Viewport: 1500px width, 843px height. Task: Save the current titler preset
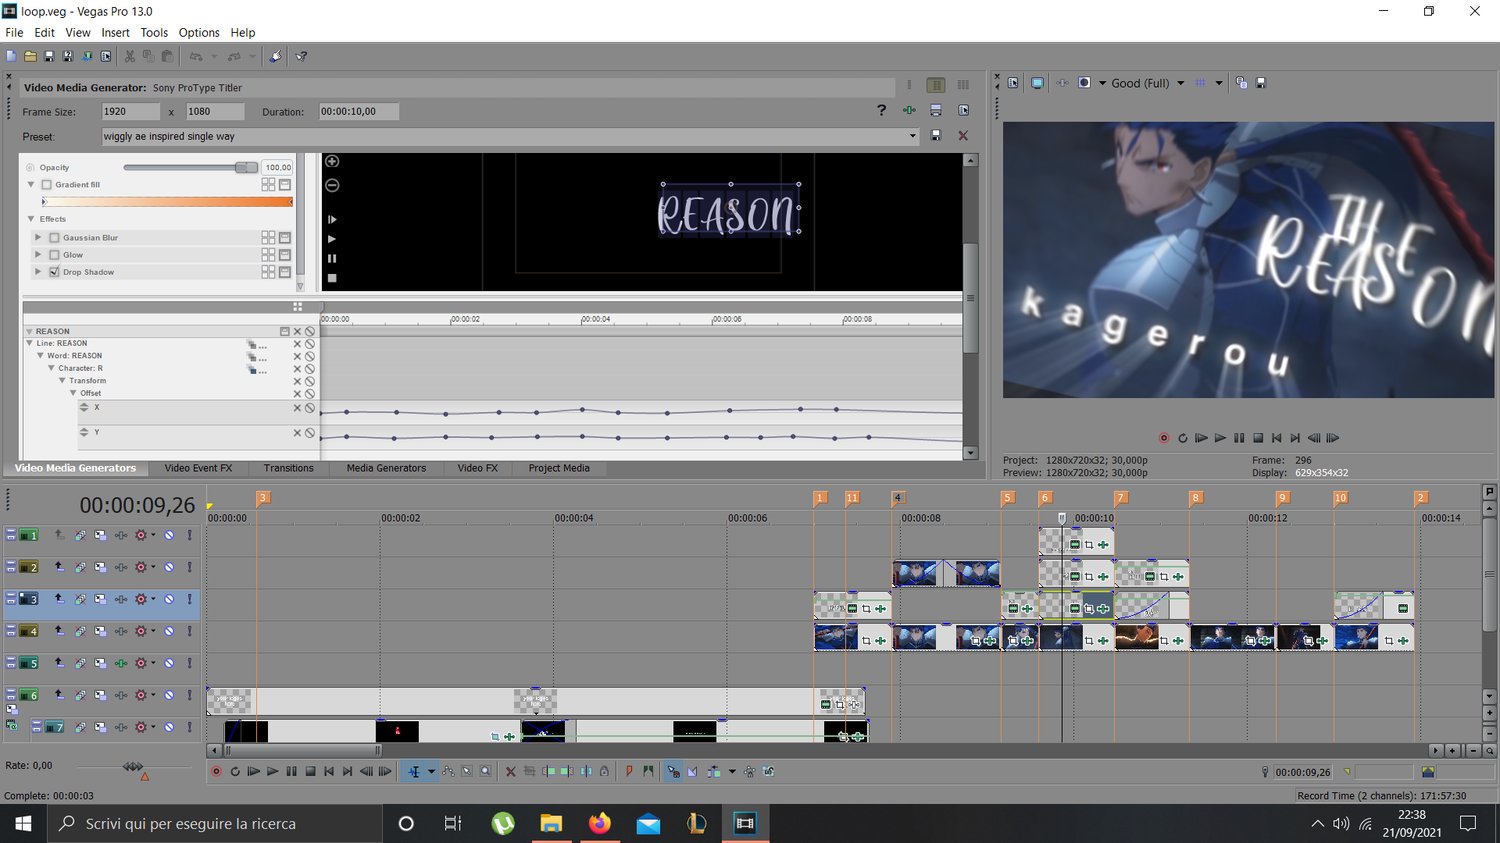936,136
